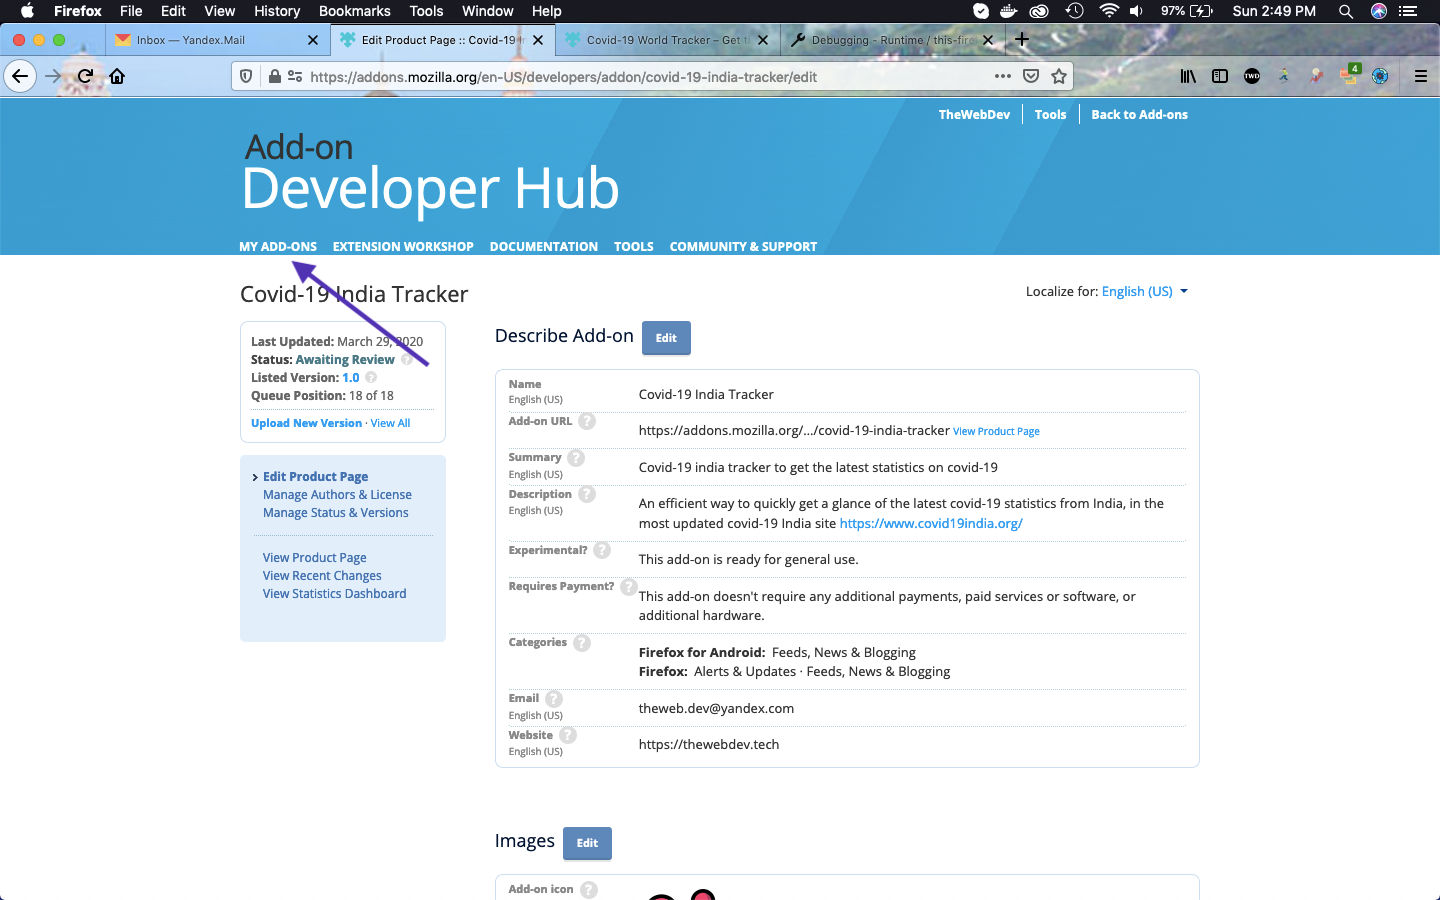Open View Statistics Dashboard link

coord(334,594)
